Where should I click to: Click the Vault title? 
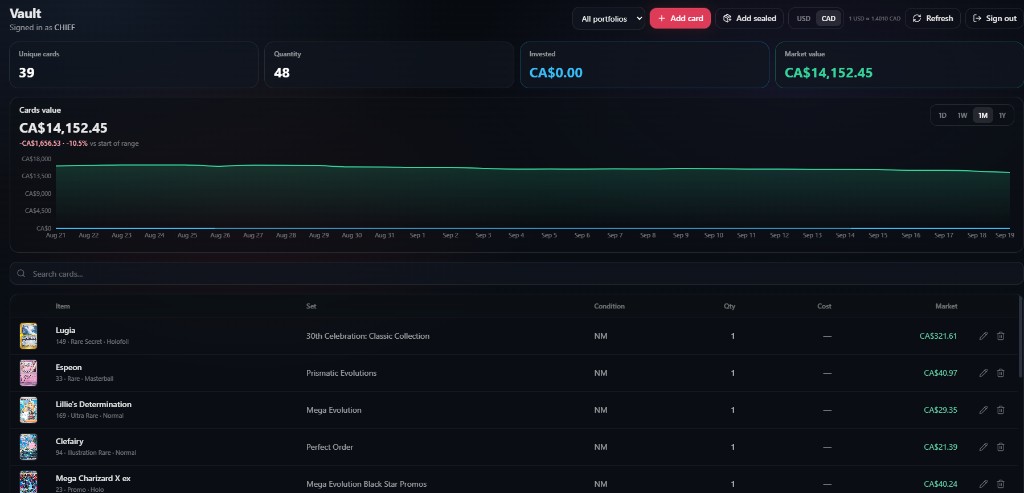tap(25, 14)
